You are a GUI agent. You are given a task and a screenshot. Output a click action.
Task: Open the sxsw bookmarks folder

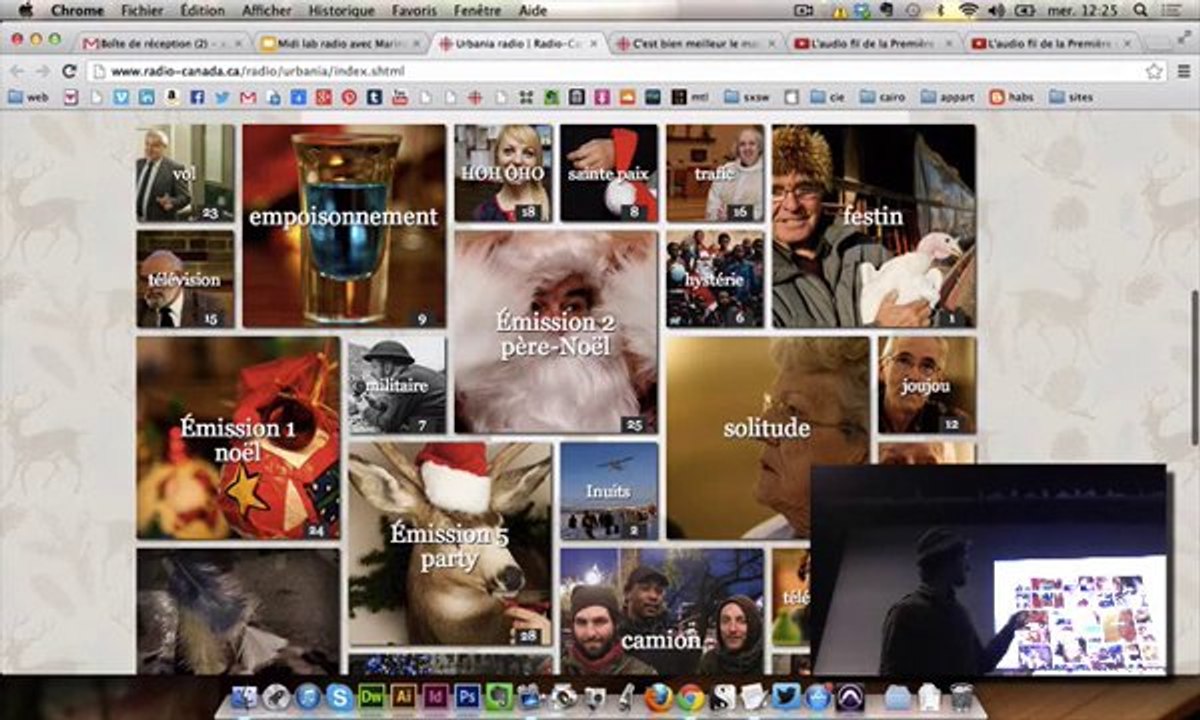coord(747,97)
